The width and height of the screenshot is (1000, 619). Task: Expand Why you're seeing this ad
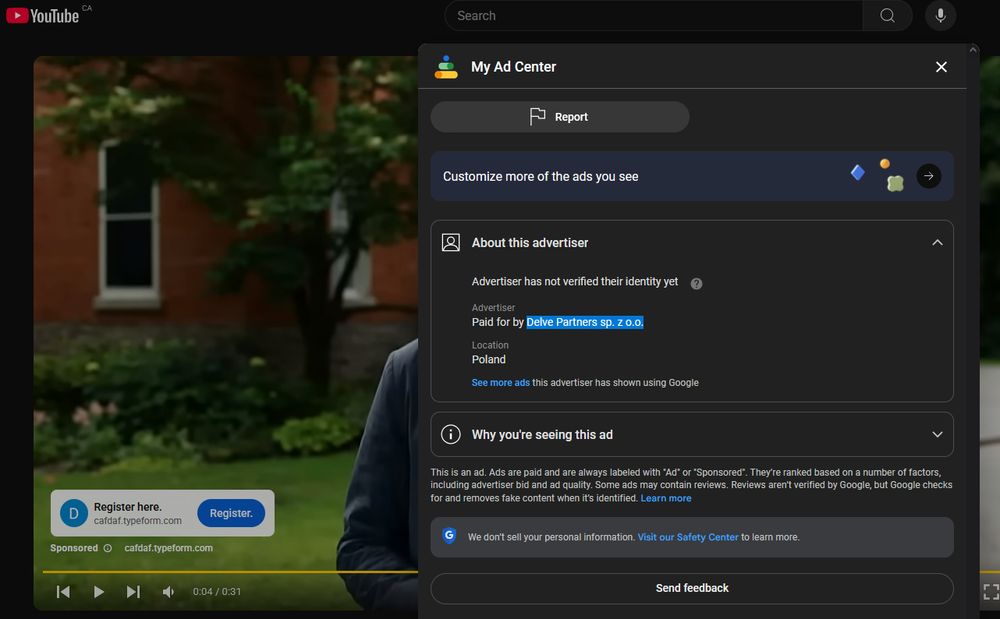click(x=936, y=435)
